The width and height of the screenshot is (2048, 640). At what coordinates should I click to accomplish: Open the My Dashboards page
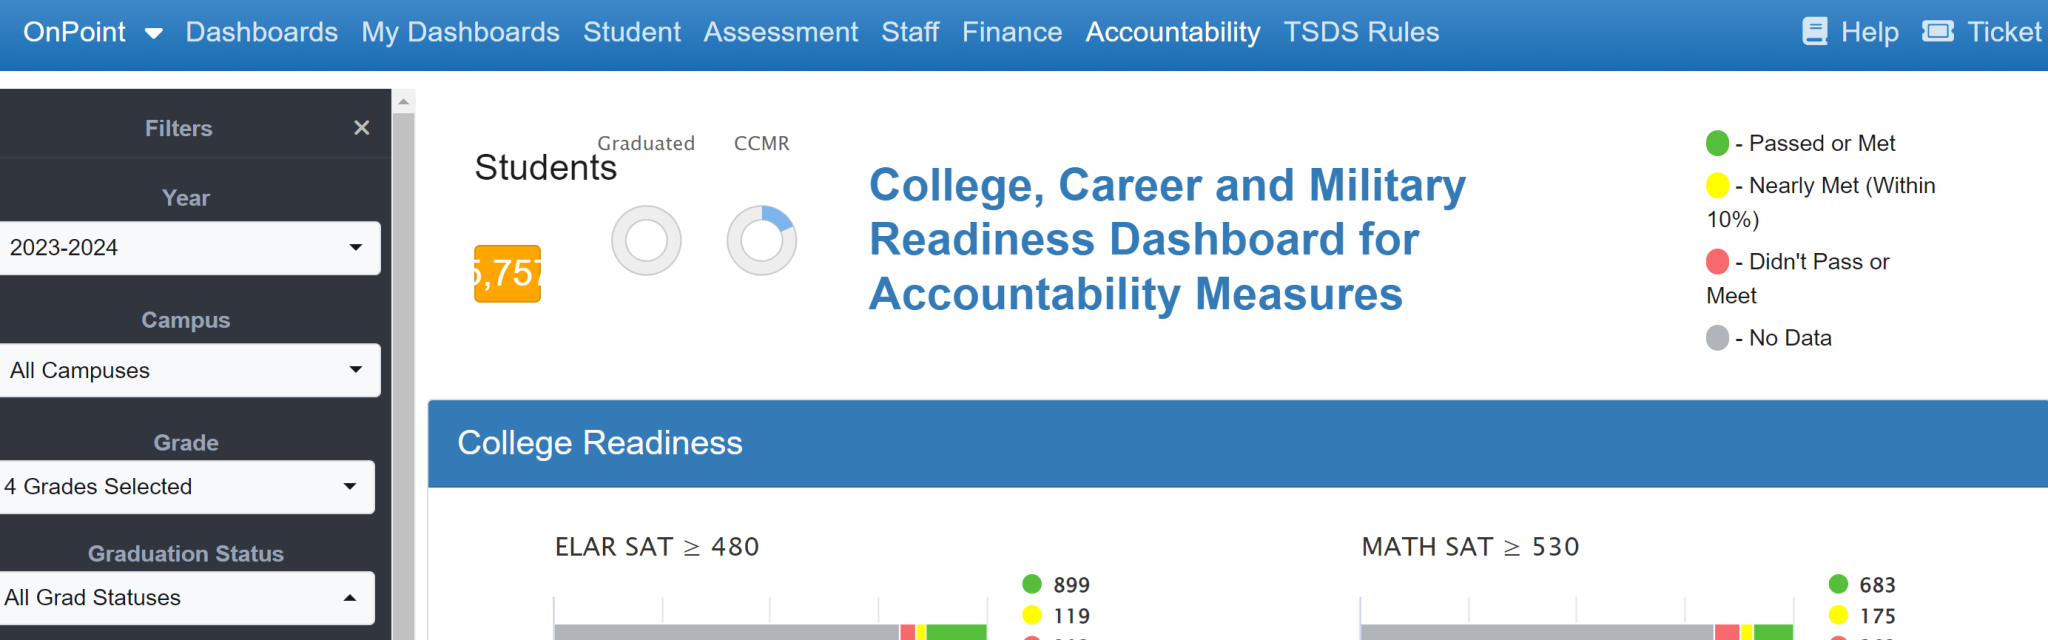(460, 31)
